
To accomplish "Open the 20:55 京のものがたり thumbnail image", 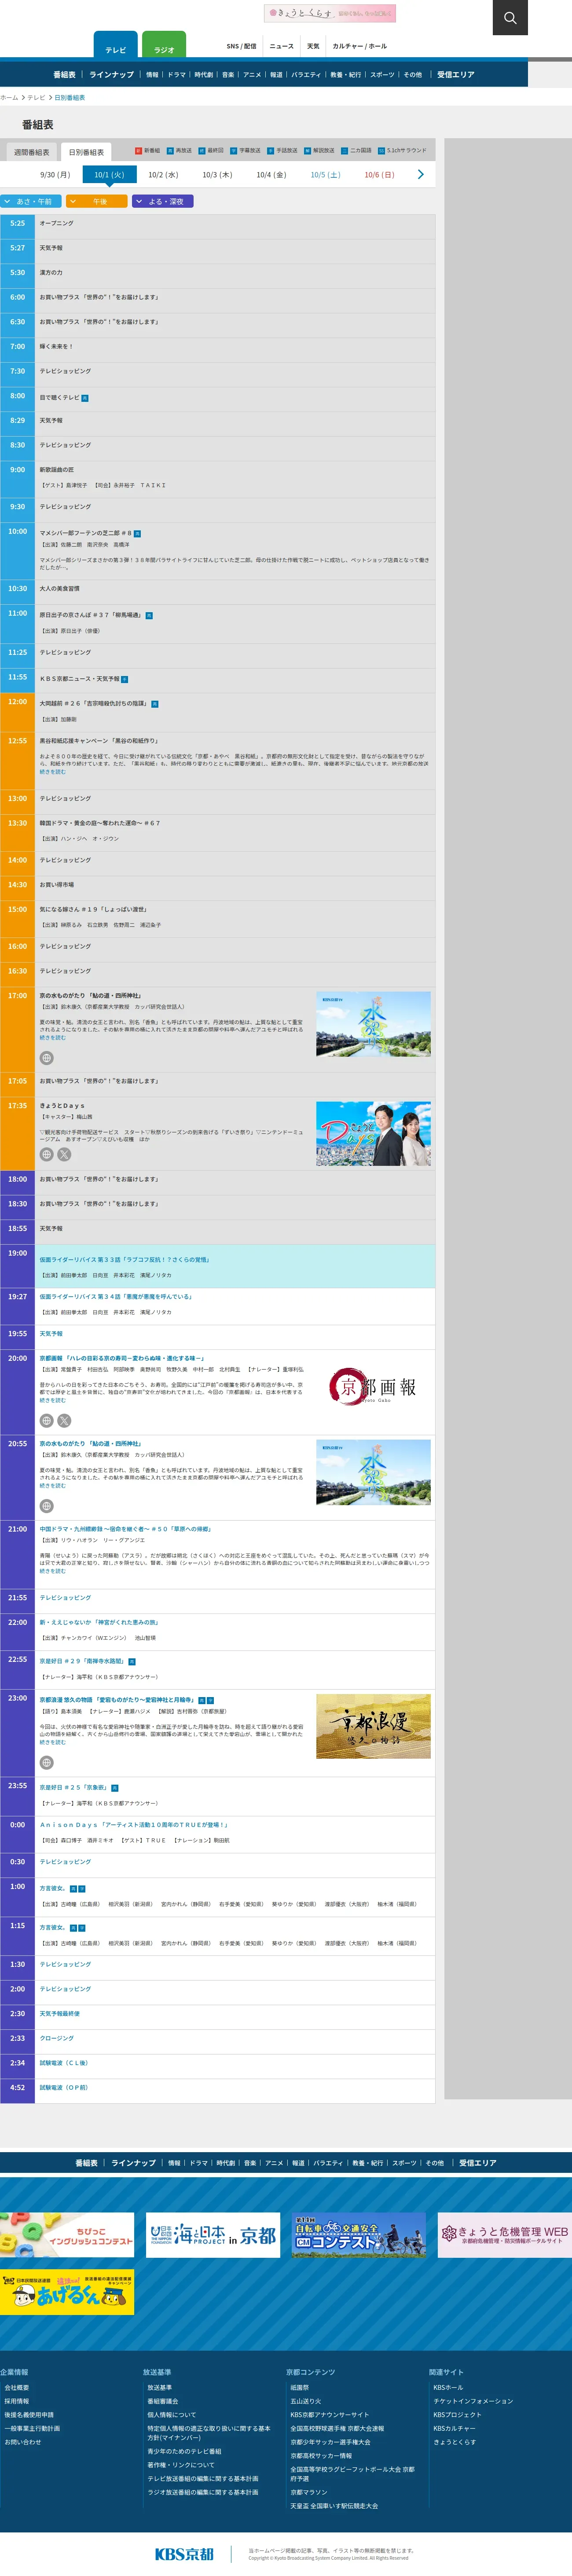I will tap(373, 1472).
